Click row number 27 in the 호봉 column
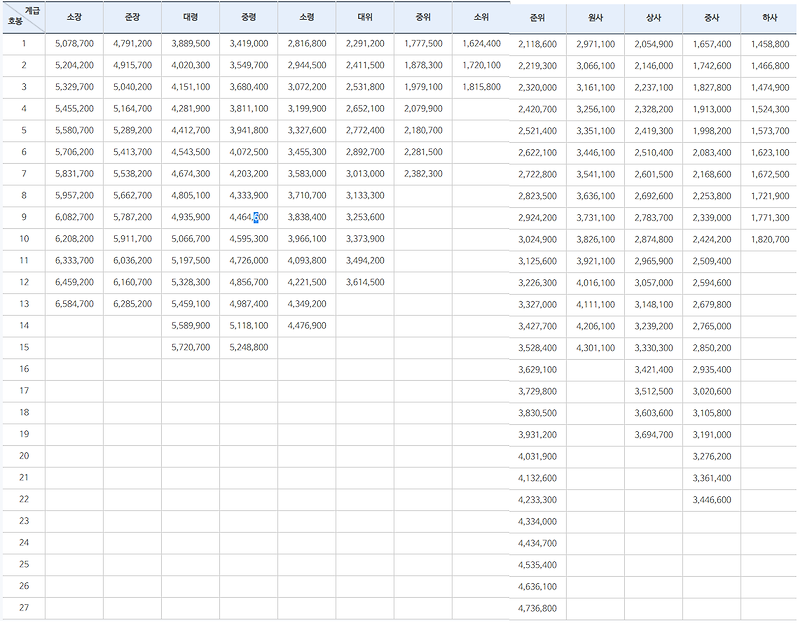800x623 pixels. click(x=24, y=608)
